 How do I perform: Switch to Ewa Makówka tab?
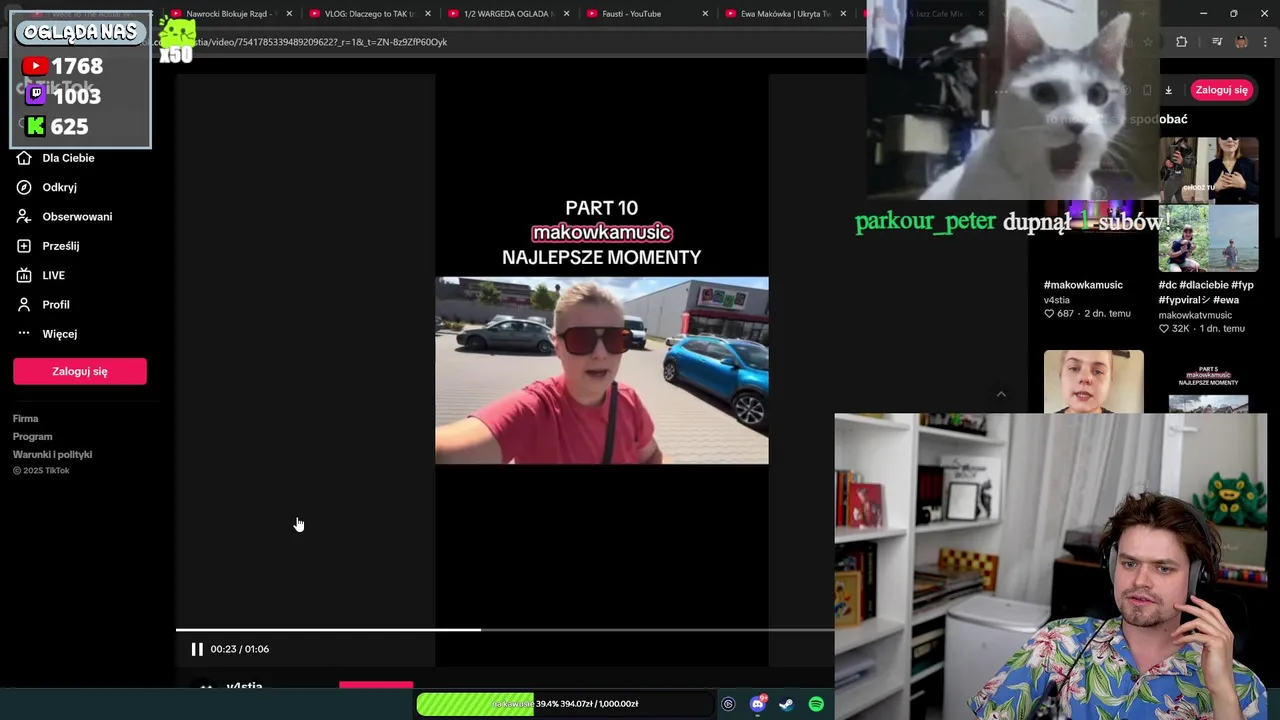pos(785,14)
